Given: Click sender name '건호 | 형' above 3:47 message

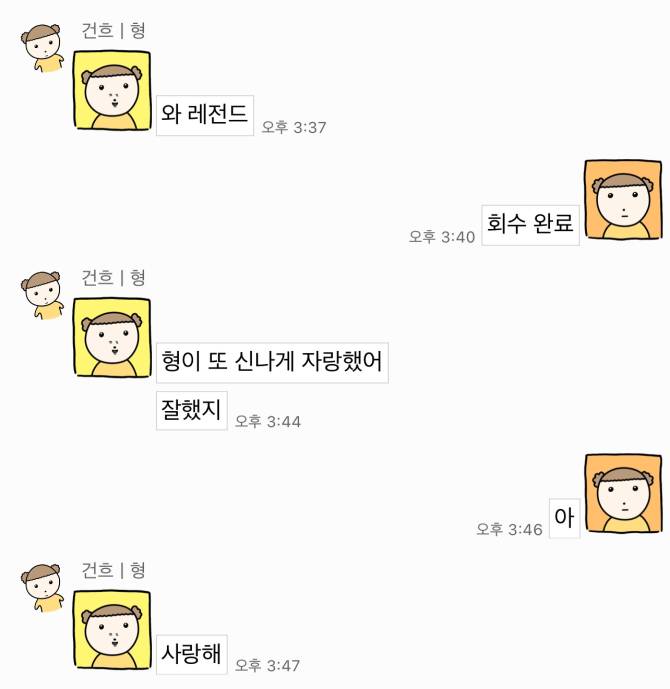Looking at the screenshot, I should [x=113, y=570].
